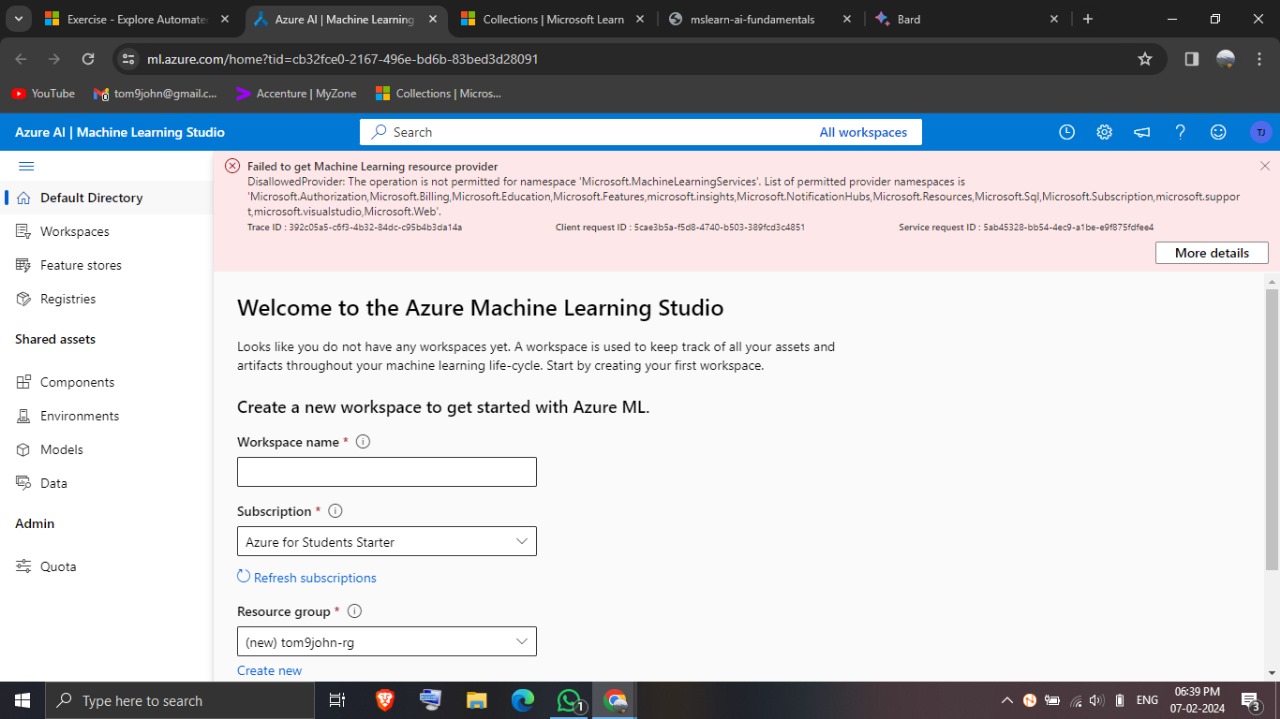Go back to the previous page

tap(21, 59)
